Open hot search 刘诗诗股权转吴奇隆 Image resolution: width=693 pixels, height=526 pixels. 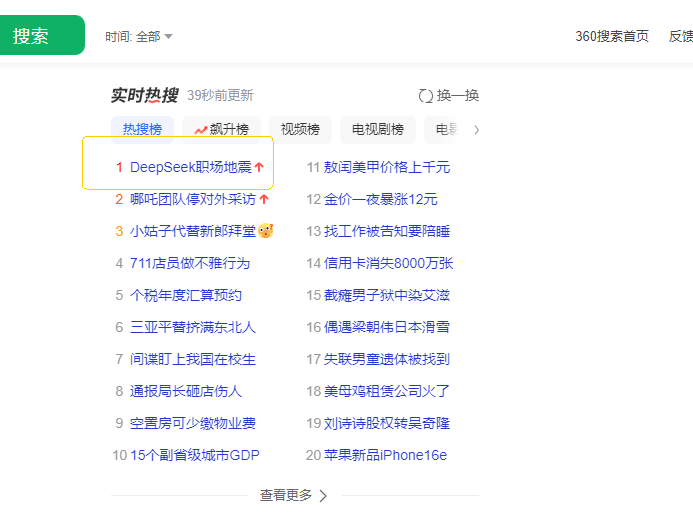click(x=387, y=423)
